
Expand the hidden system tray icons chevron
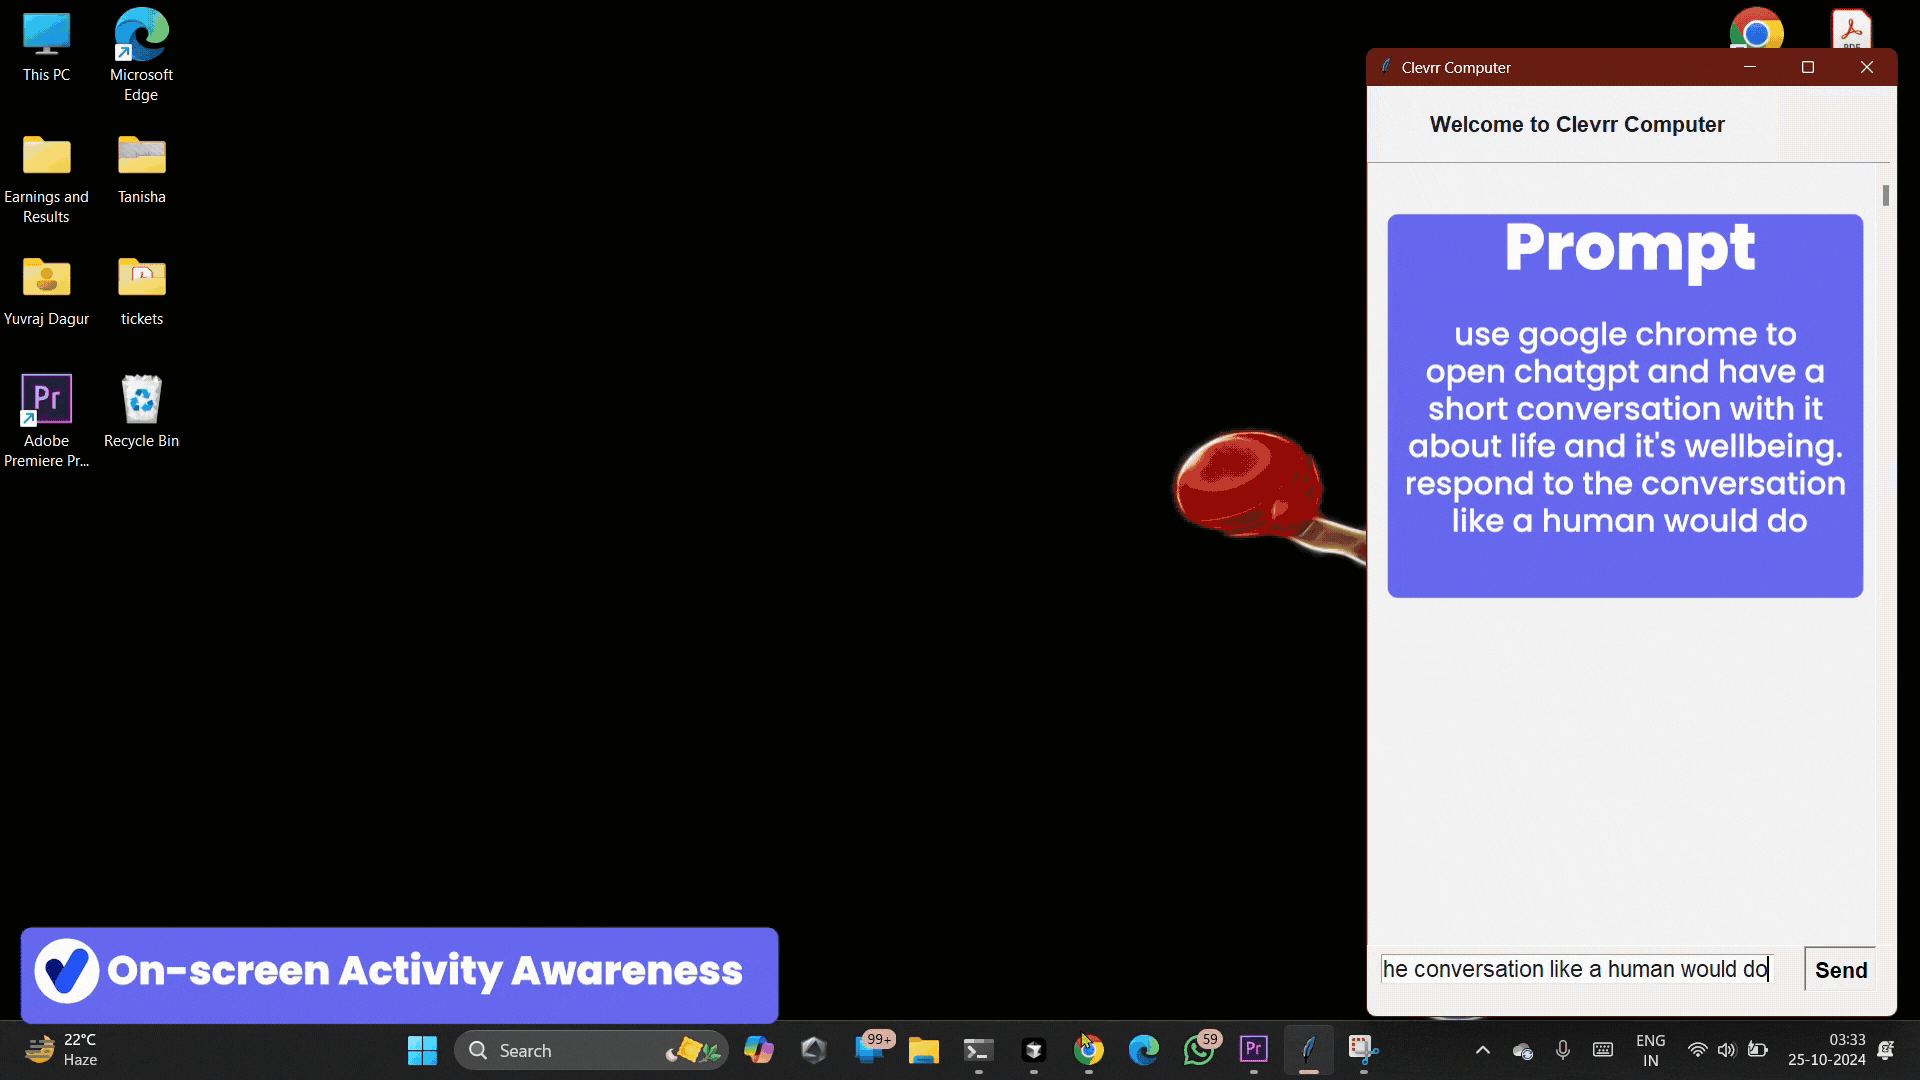[1483, 1050]
